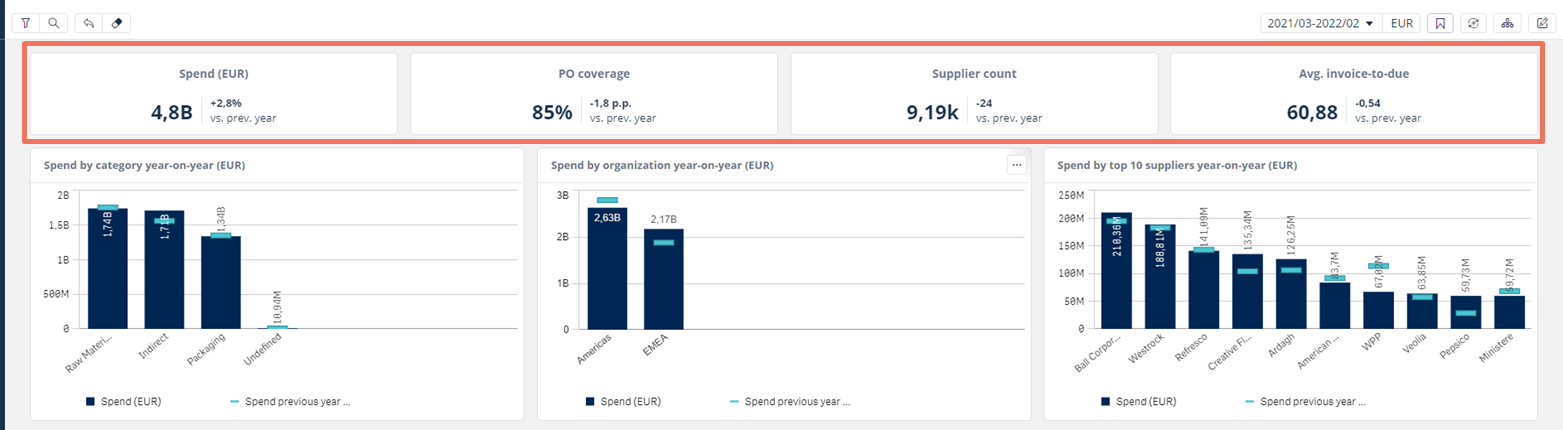This screenshot has height=430, width=1563.
Task: Clear selections with the eraser icon
Action: coord(116,22)
